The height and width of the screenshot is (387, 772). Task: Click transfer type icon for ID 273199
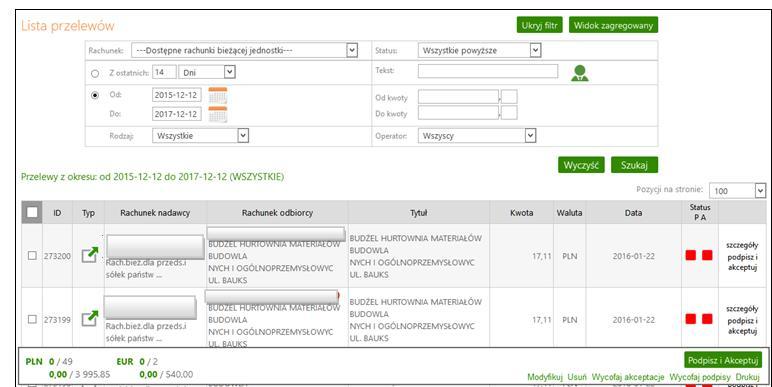(x=90, y=318)
